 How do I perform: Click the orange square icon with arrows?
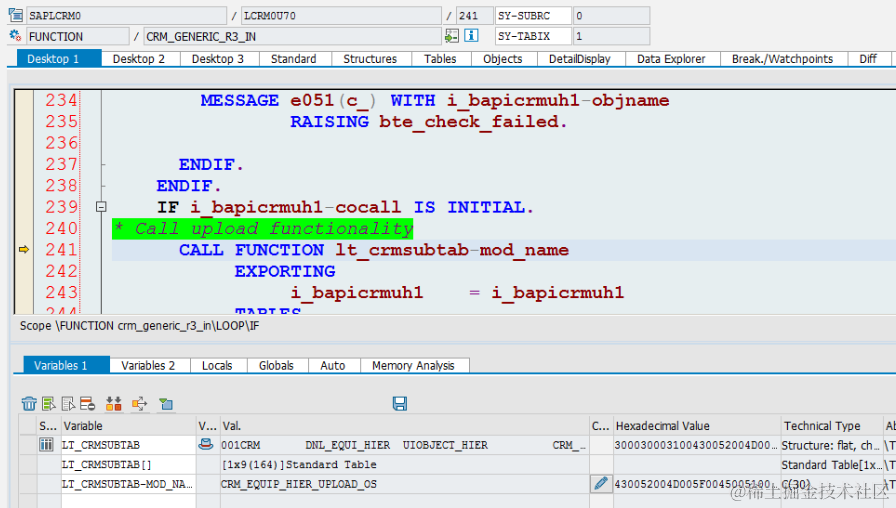click(x=139, y=404)
